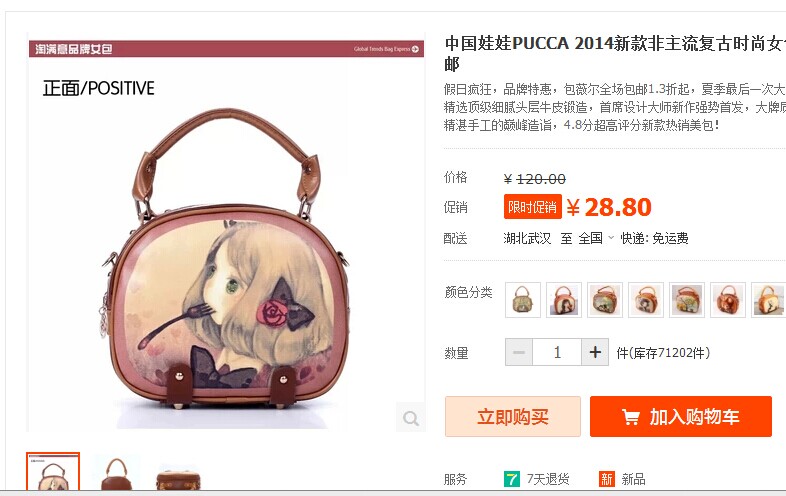Click cart icon in 加入购物车 button

tap(631, 417)
